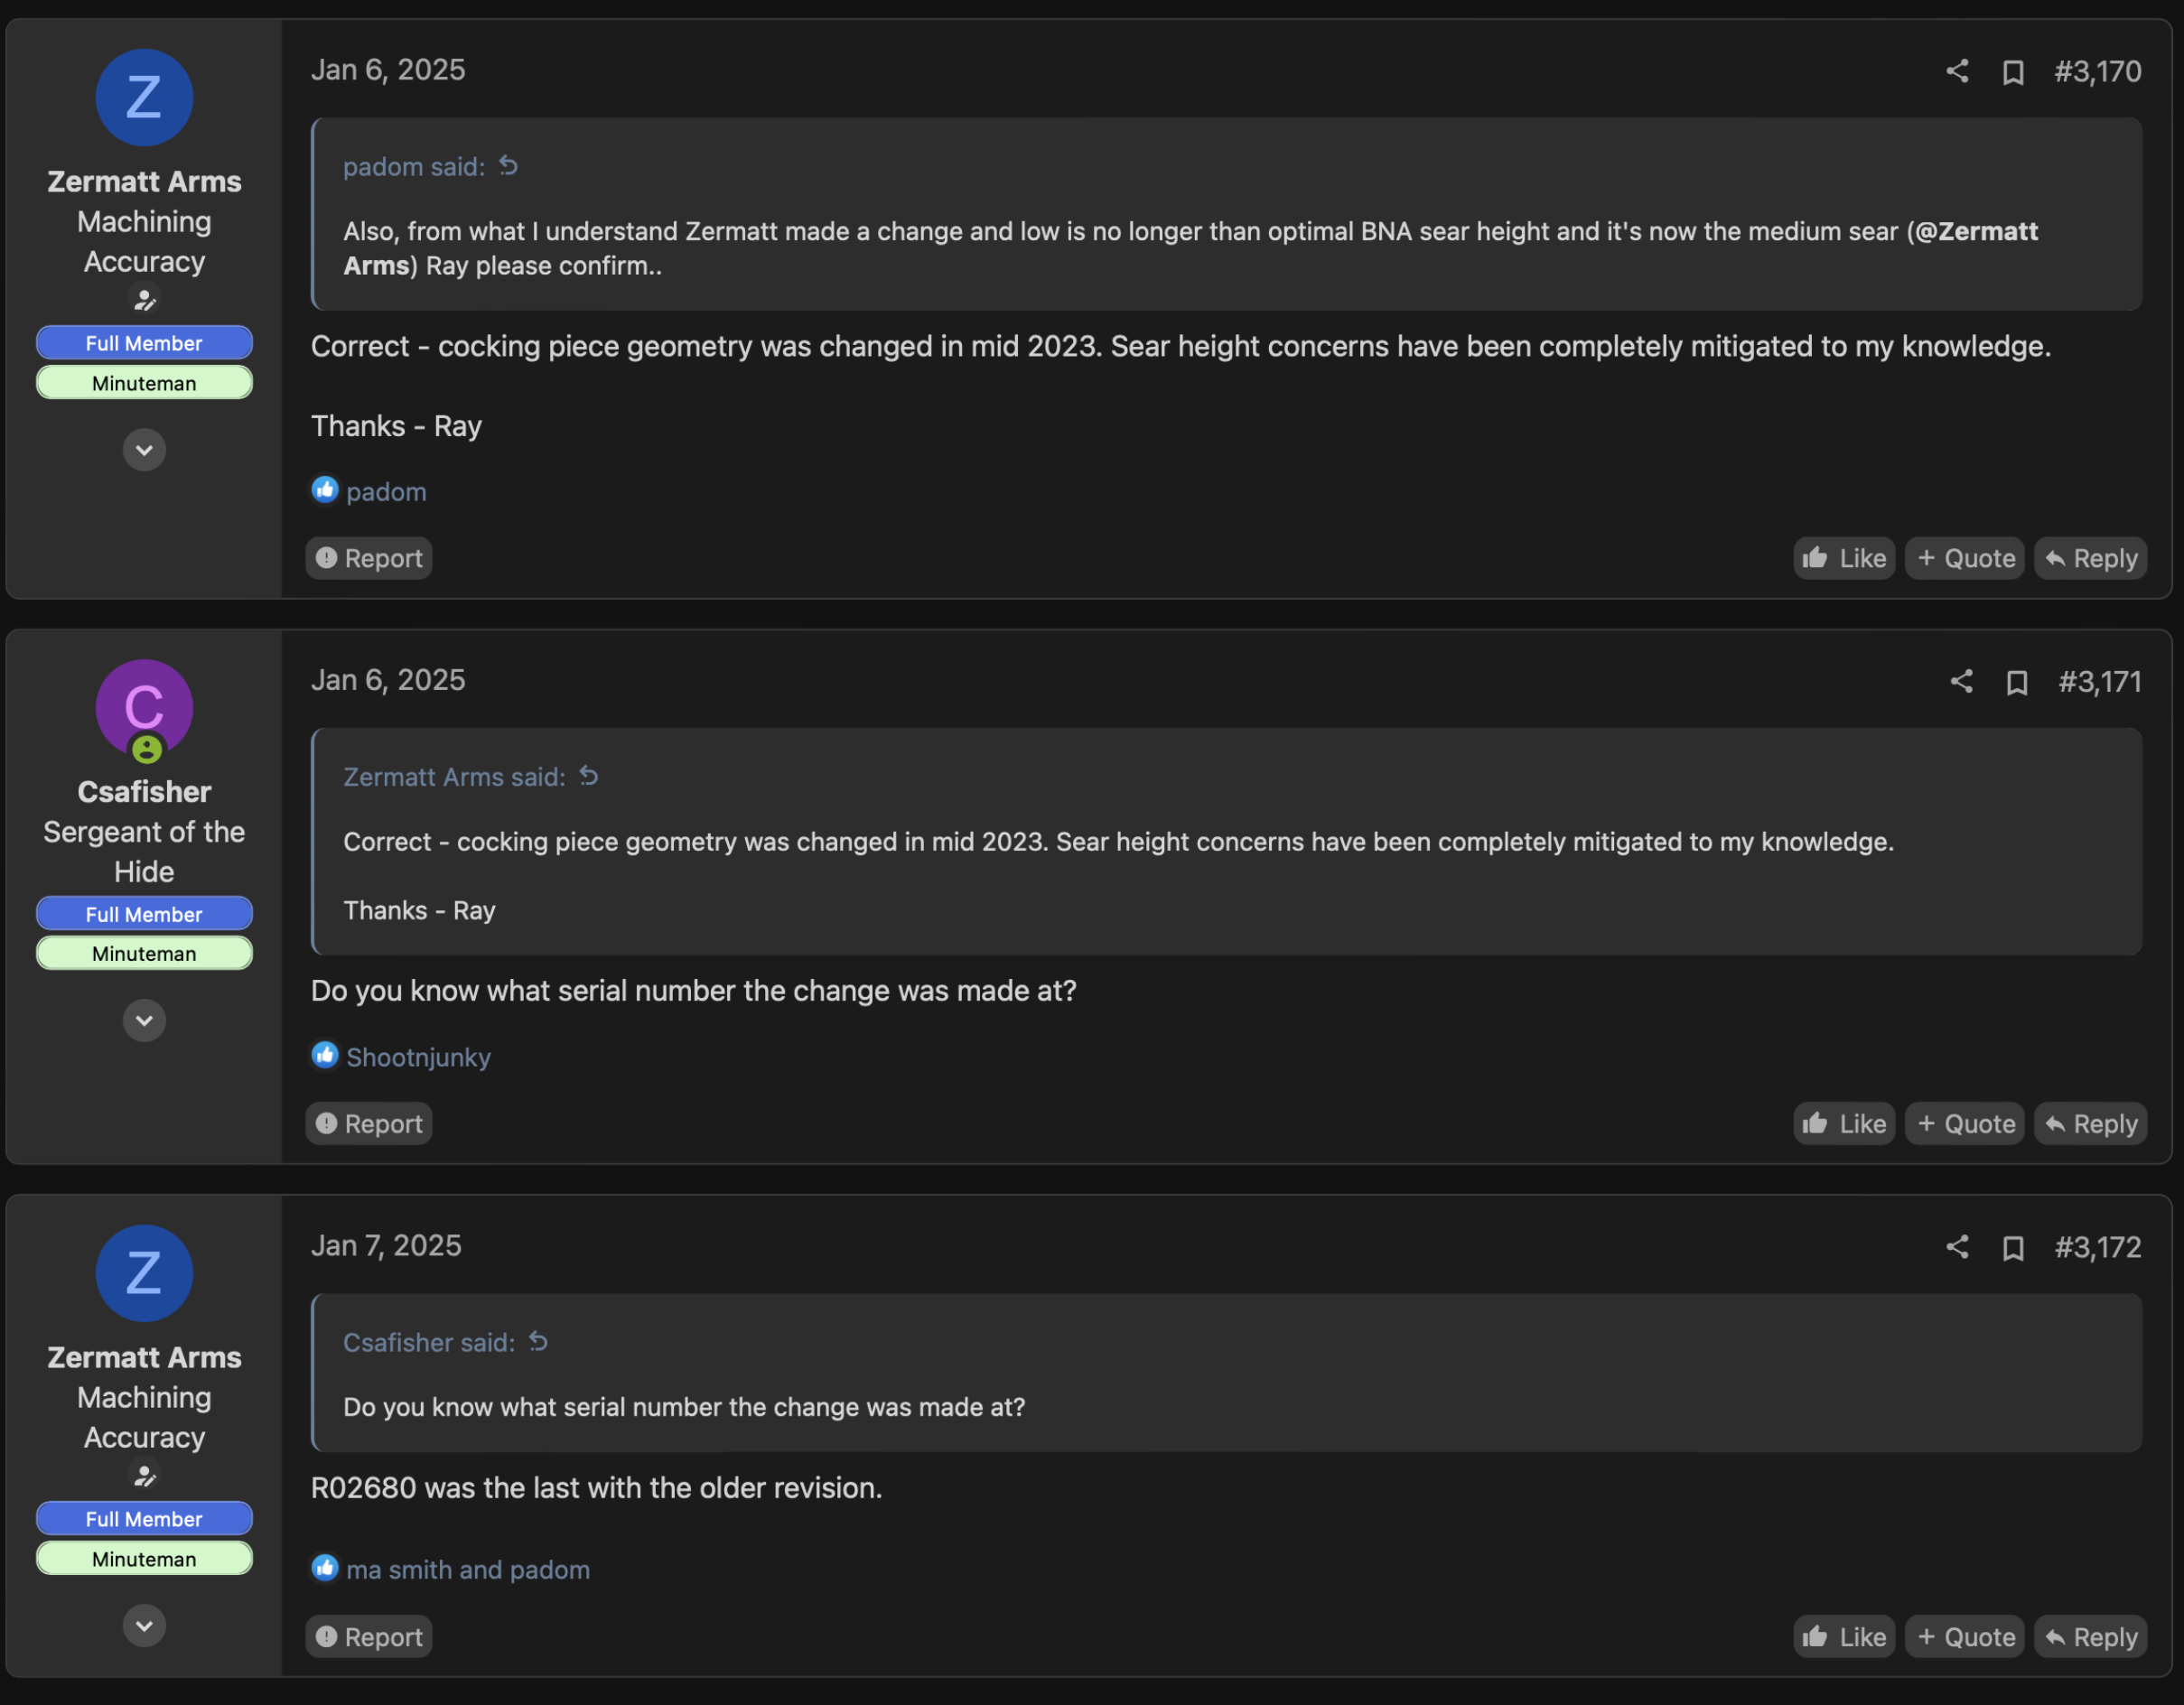Like post #3,170

point(1844,559)
